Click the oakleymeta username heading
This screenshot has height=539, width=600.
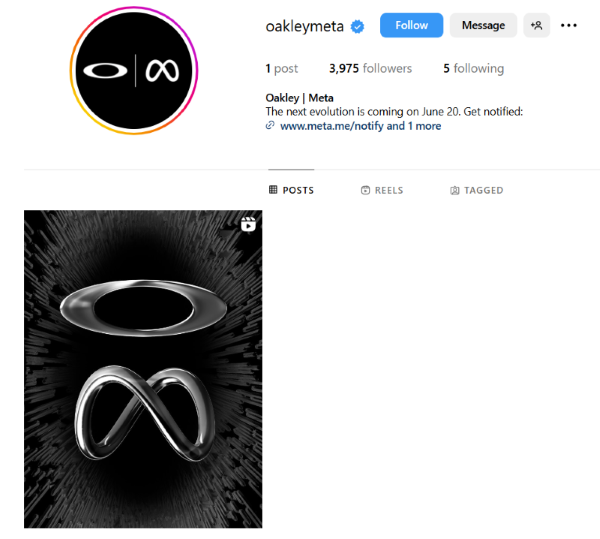305,26
